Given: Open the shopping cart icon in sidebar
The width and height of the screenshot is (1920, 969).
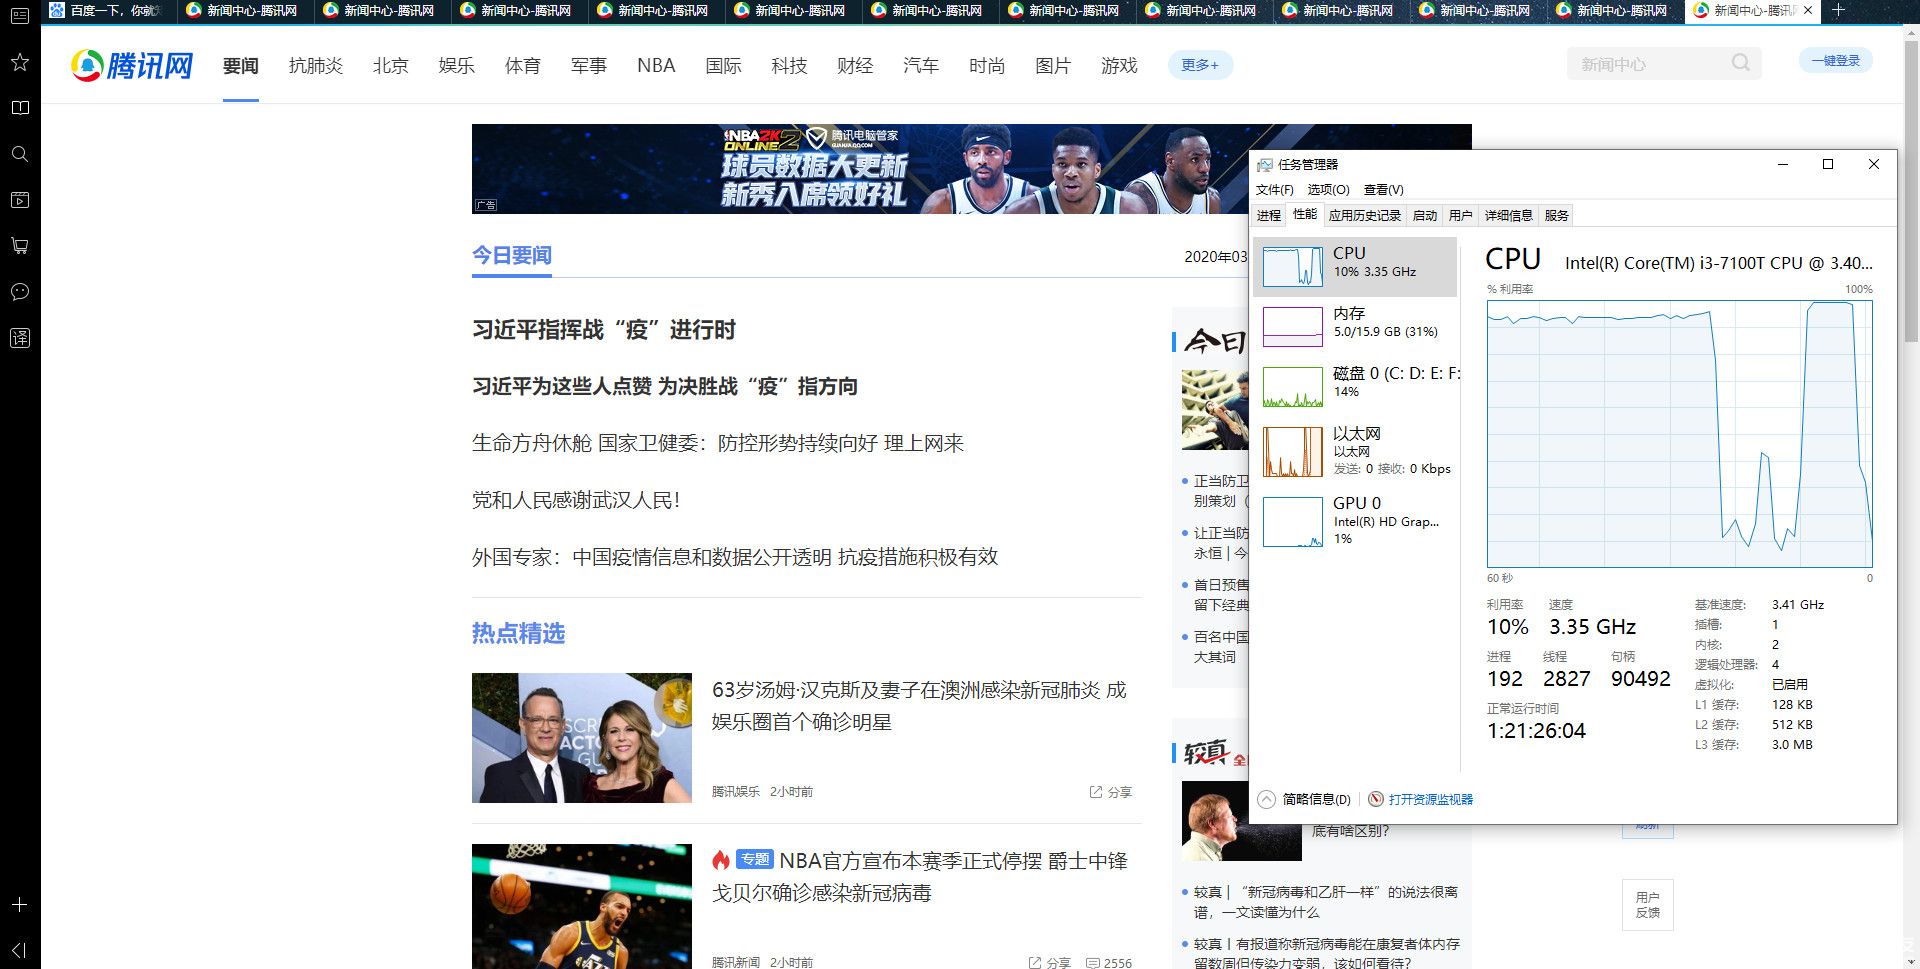Looking at the screenshot, I should coord(19,246).
